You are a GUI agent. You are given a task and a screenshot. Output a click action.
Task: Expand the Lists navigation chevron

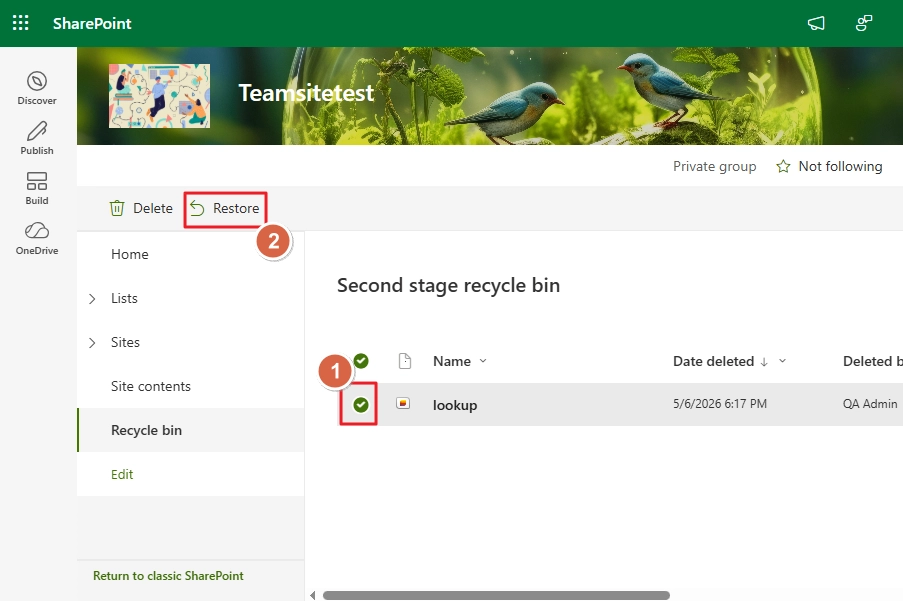[x=92, y=298]
